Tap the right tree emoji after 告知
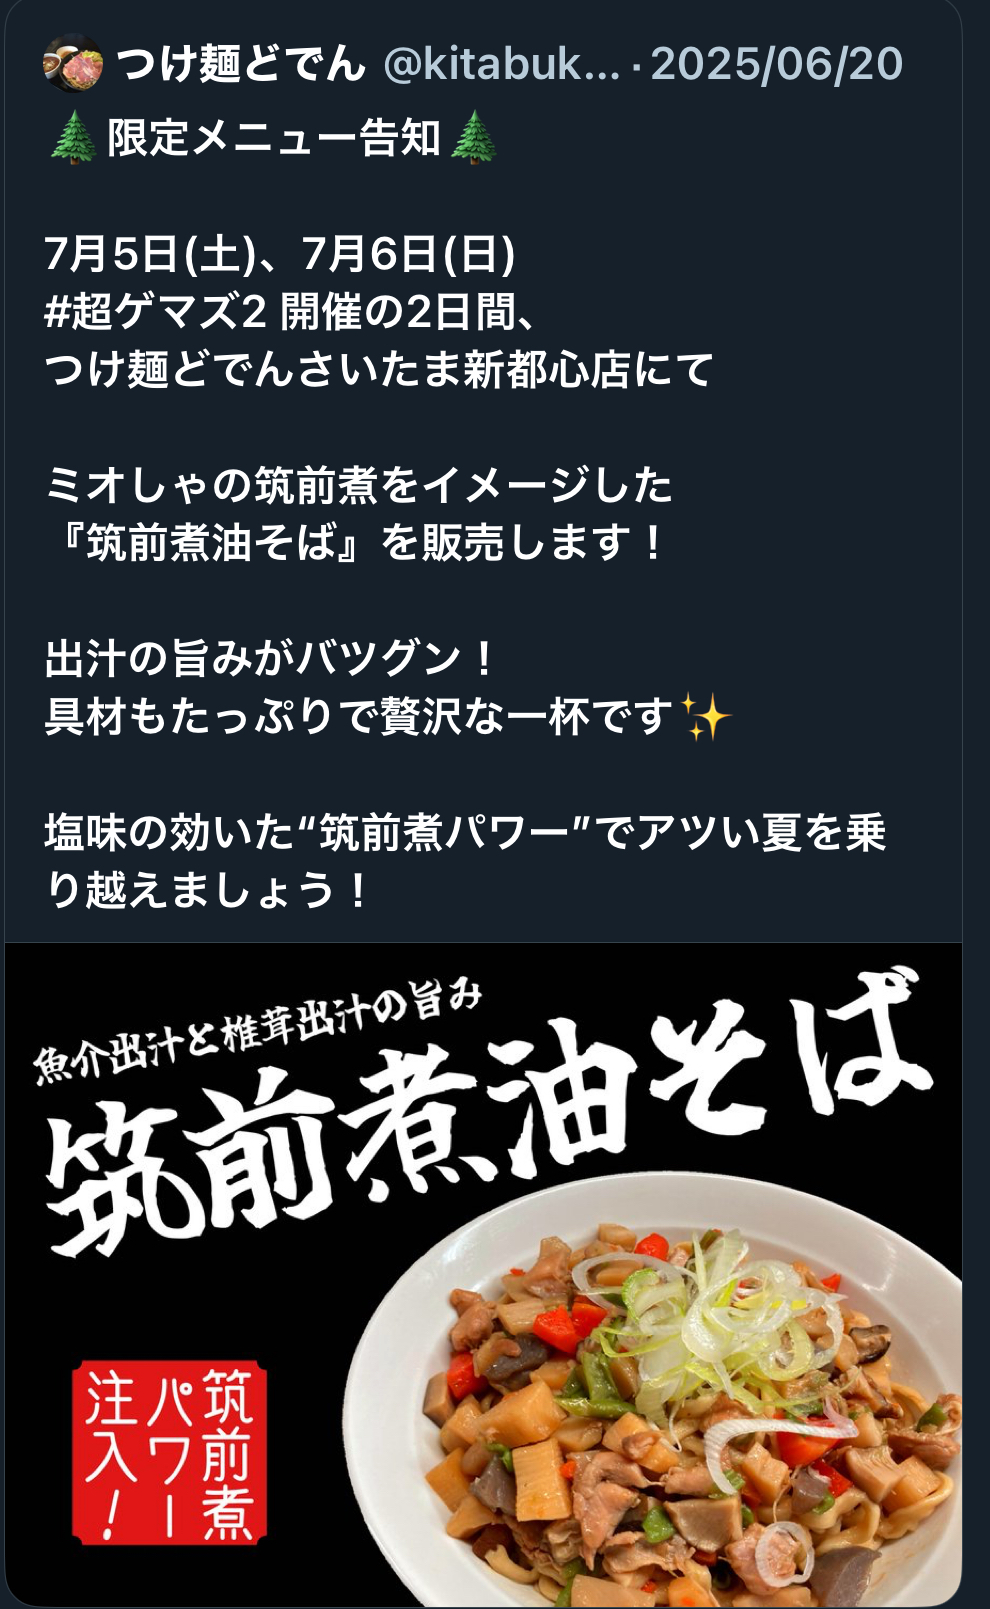 pyautogui.click(x=473, y=138)
